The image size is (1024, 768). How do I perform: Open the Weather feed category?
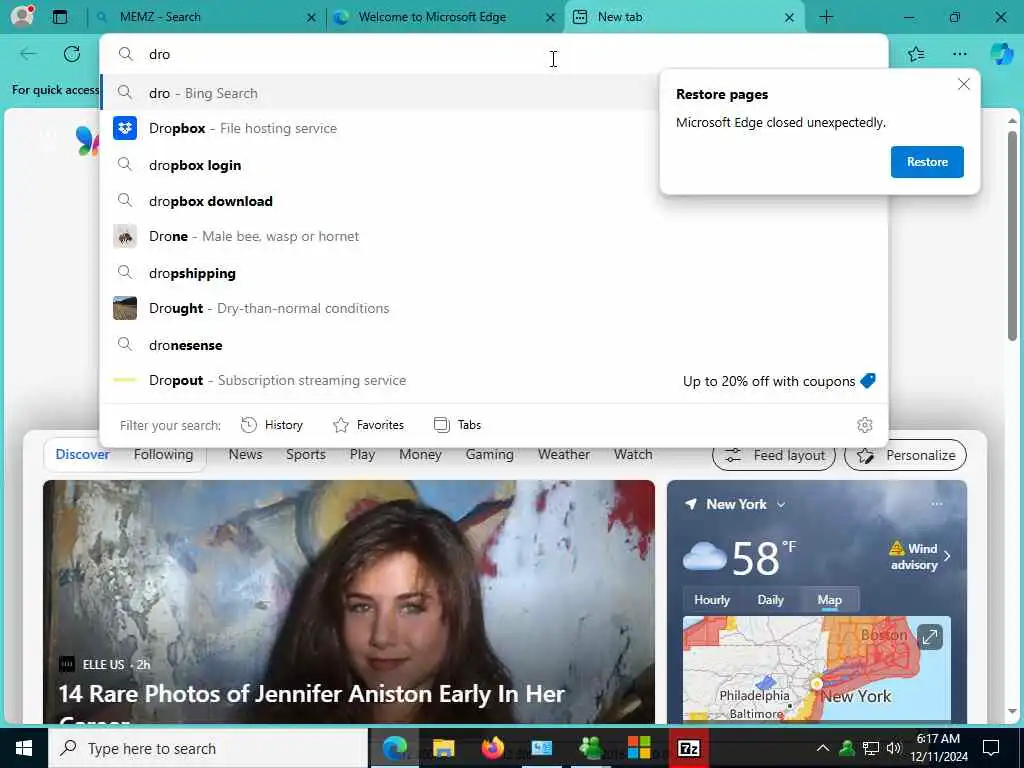(564, 455)
